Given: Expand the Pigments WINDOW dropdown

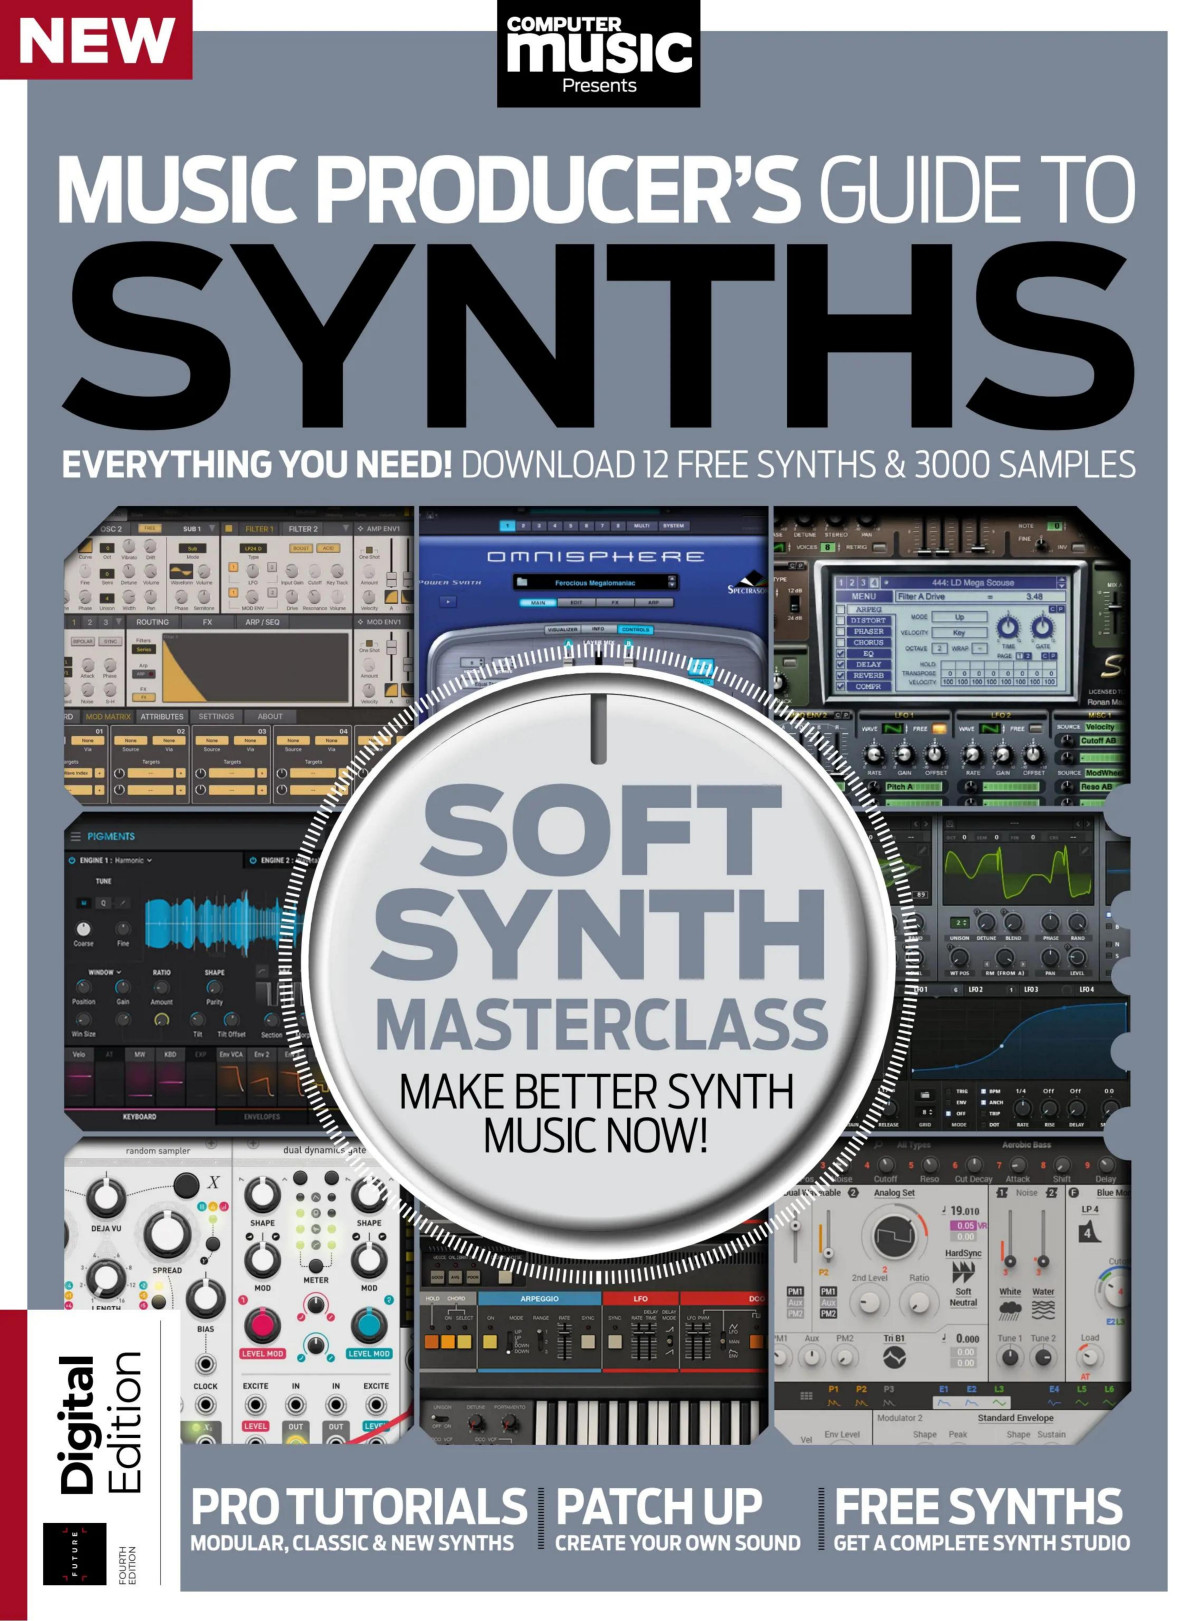Looking at the screenshot, I should (x=104, y=972).
